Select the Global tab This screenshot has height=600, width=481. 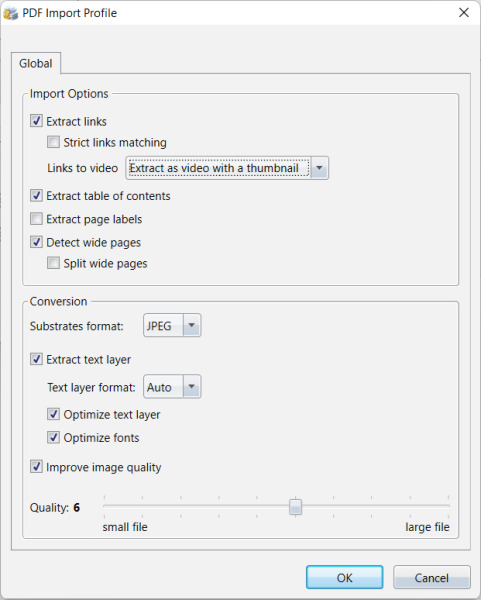click(36, 63)
